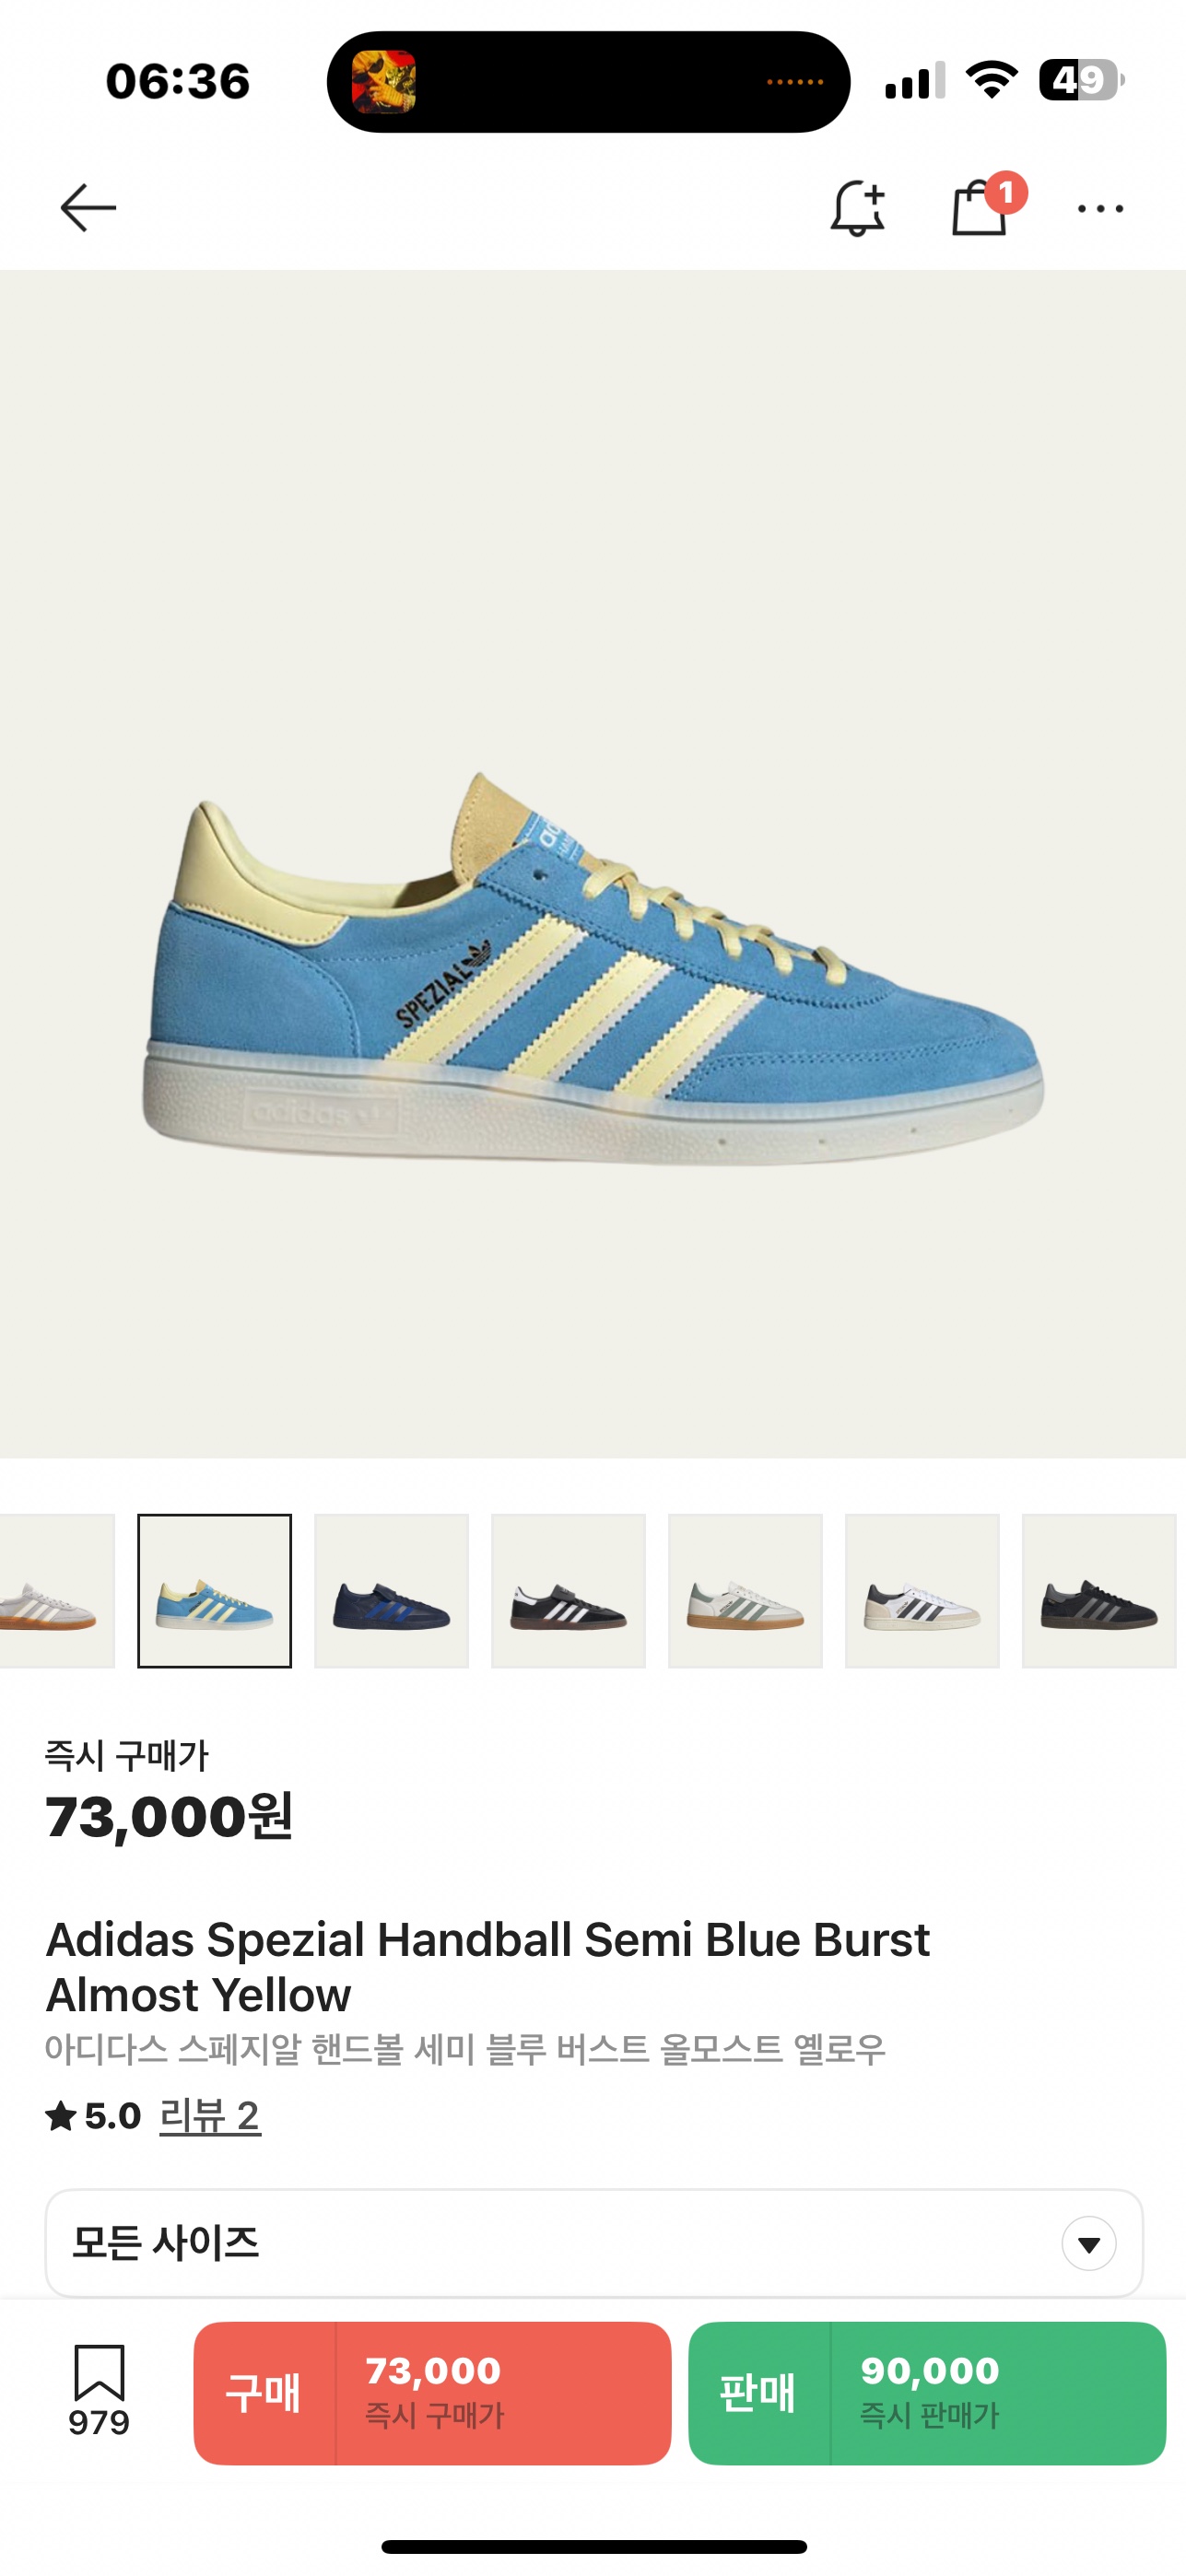1186x2576 pixels.
Task: Select the grey gum-sole colorway thumbnail
Action: [x=57, y=1591]
